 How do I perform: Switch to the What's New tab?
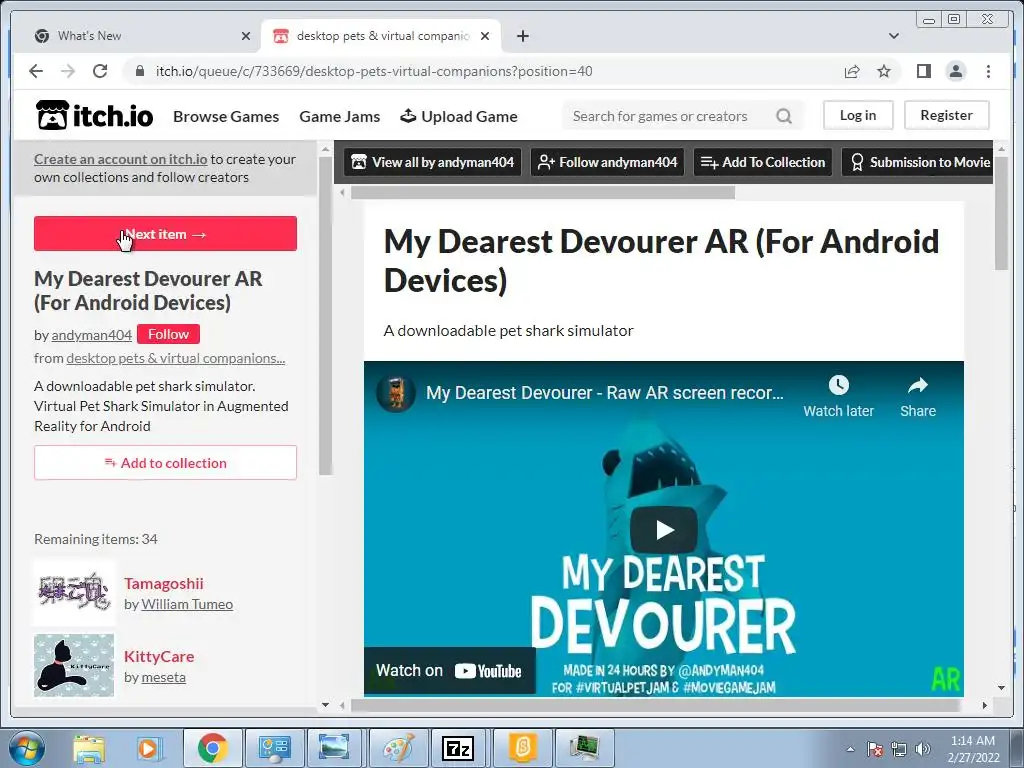(x=135, y=36)
